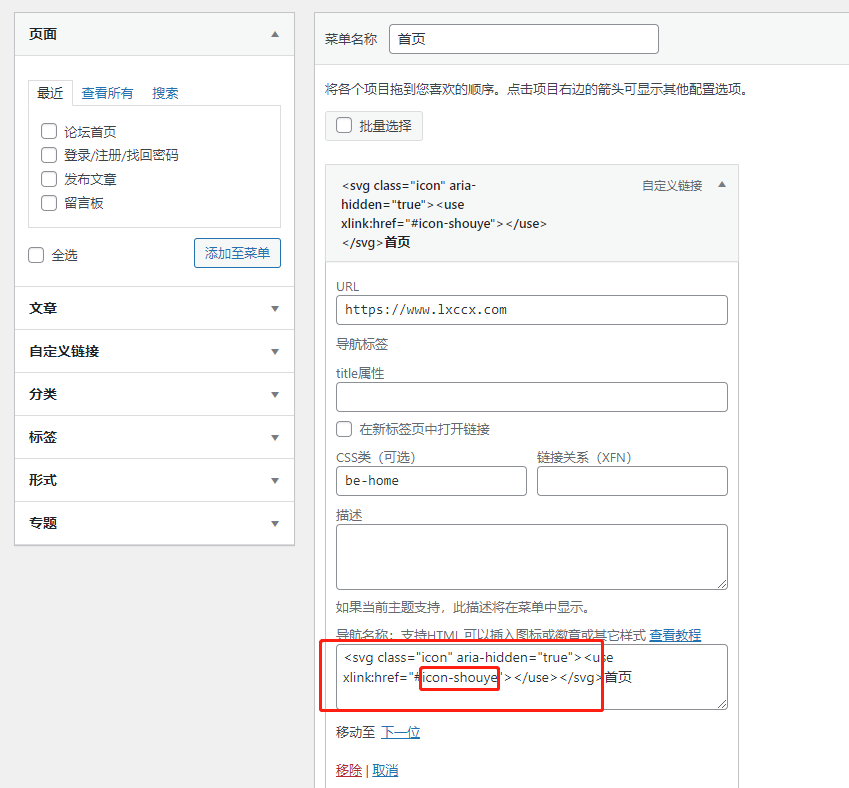
Task: Toggle 在新标签页中打开链接 option
Action: coord(344,429)
